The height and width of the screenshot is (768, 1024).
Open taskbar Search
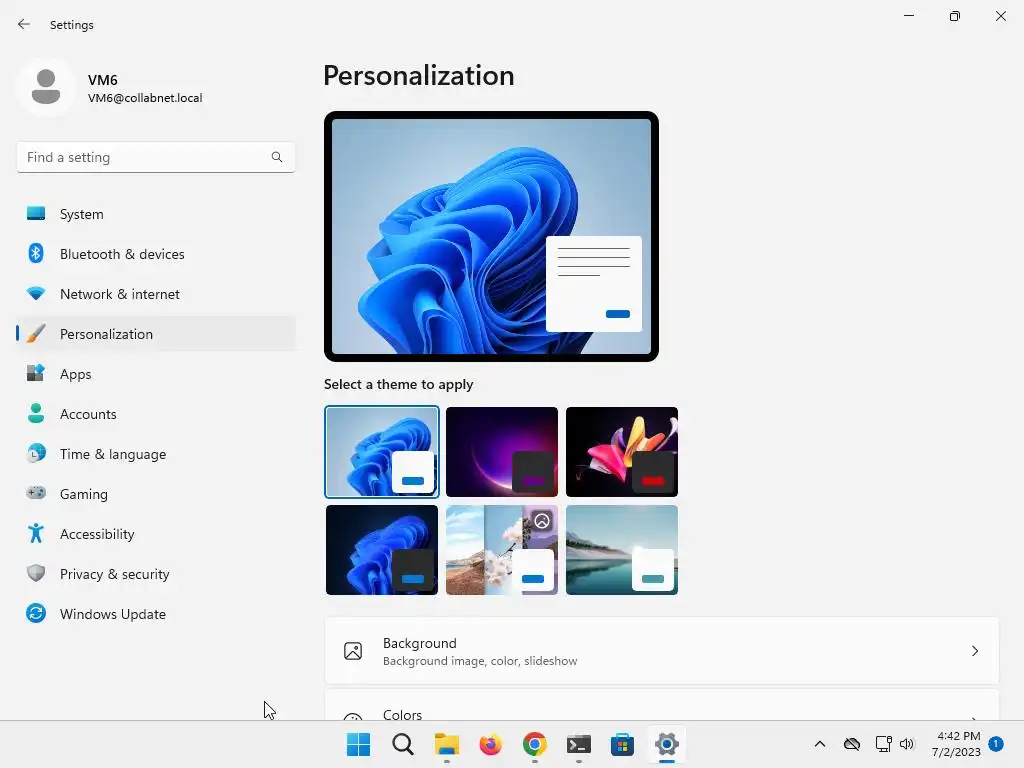(402, 744)
